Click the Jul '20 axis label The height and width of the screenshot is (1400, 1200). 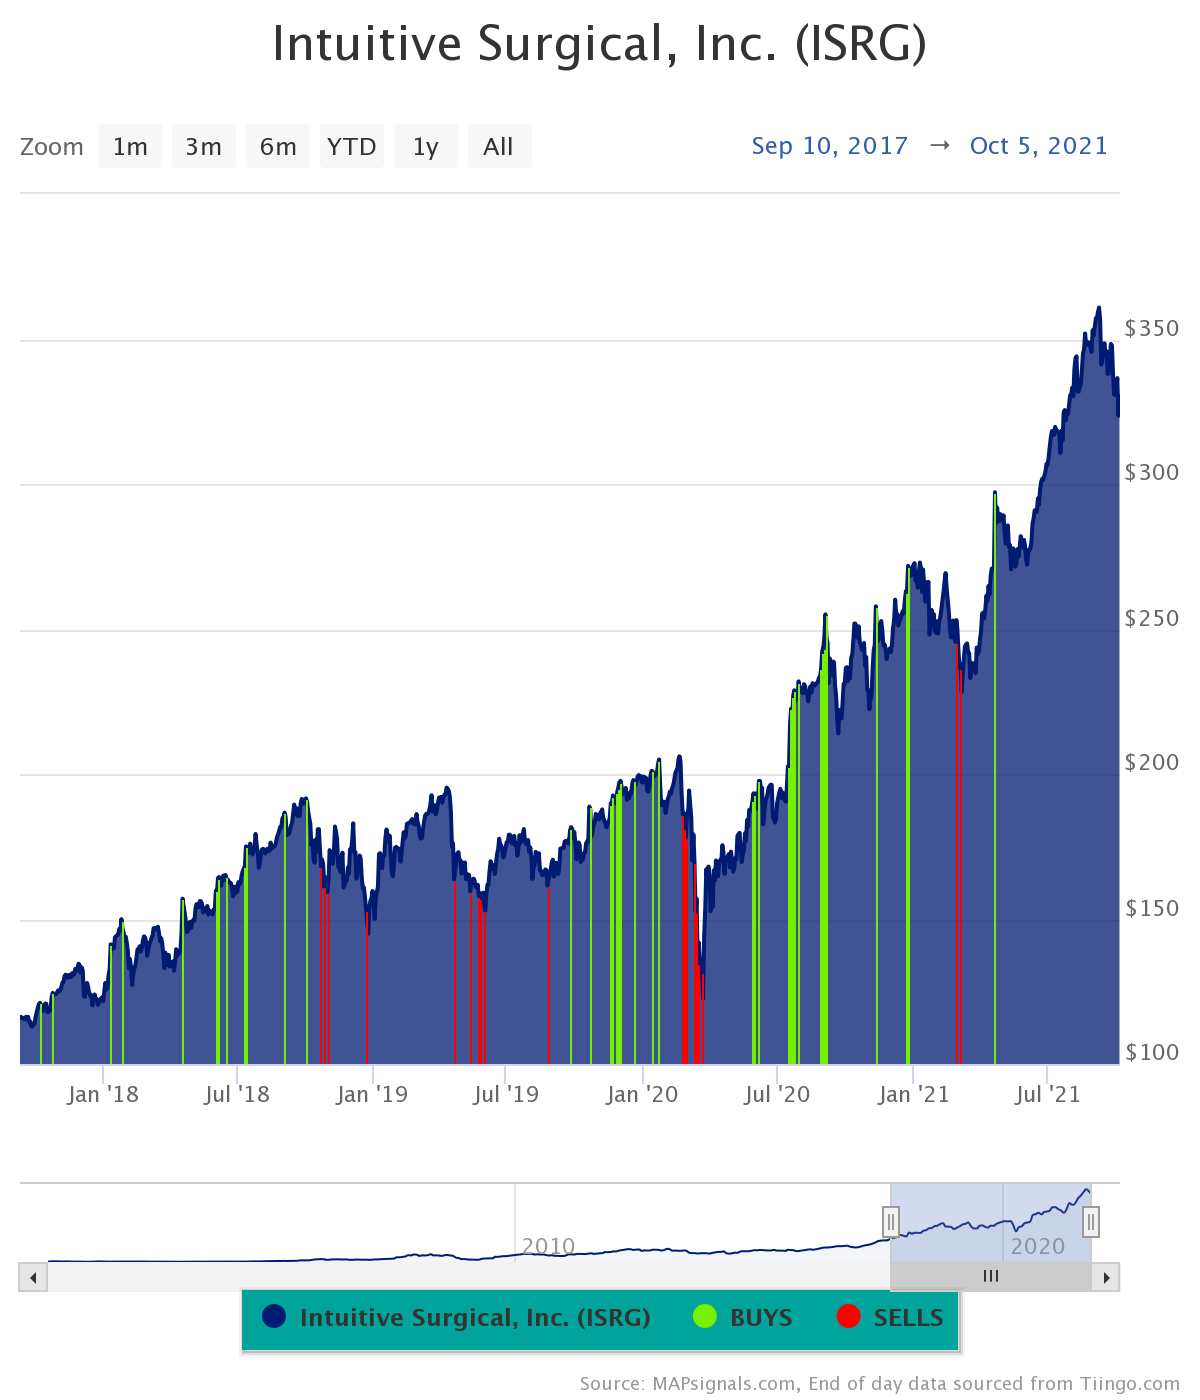[x=777, y=1094]
